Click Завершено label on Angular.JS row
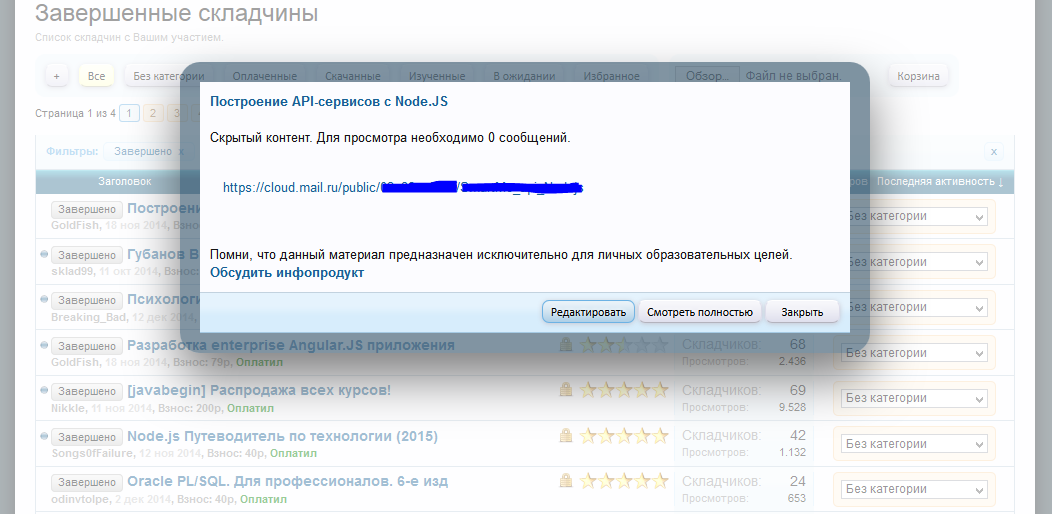This screenshot has height=514, width=1052. click(x=87, y=346)
